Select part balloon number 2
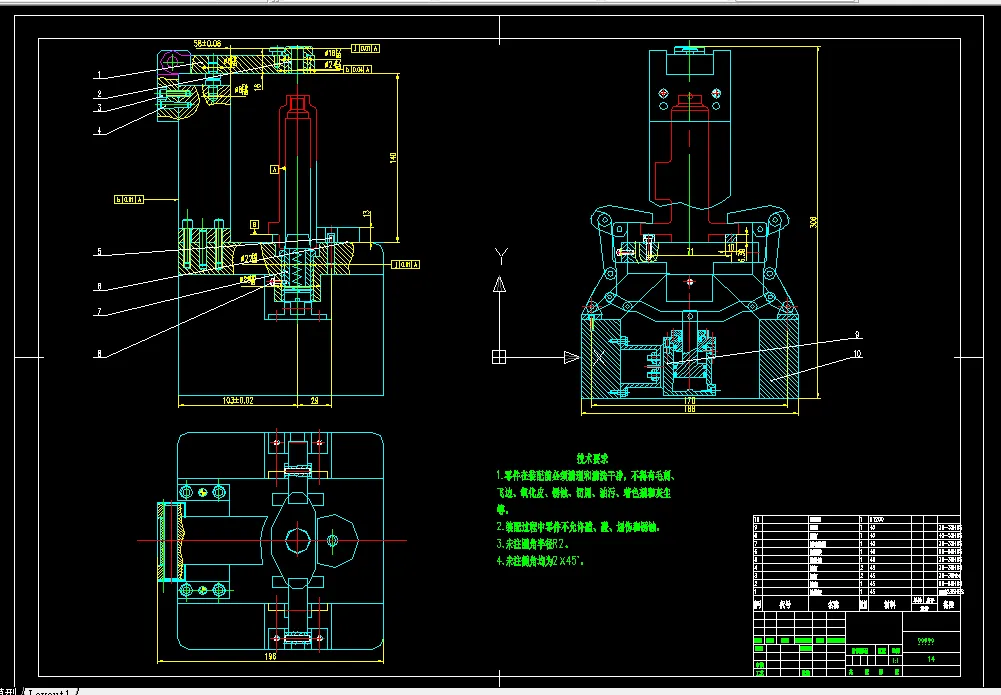The image size is (1001, 695). pyautogui.click(x=99, y=94)
